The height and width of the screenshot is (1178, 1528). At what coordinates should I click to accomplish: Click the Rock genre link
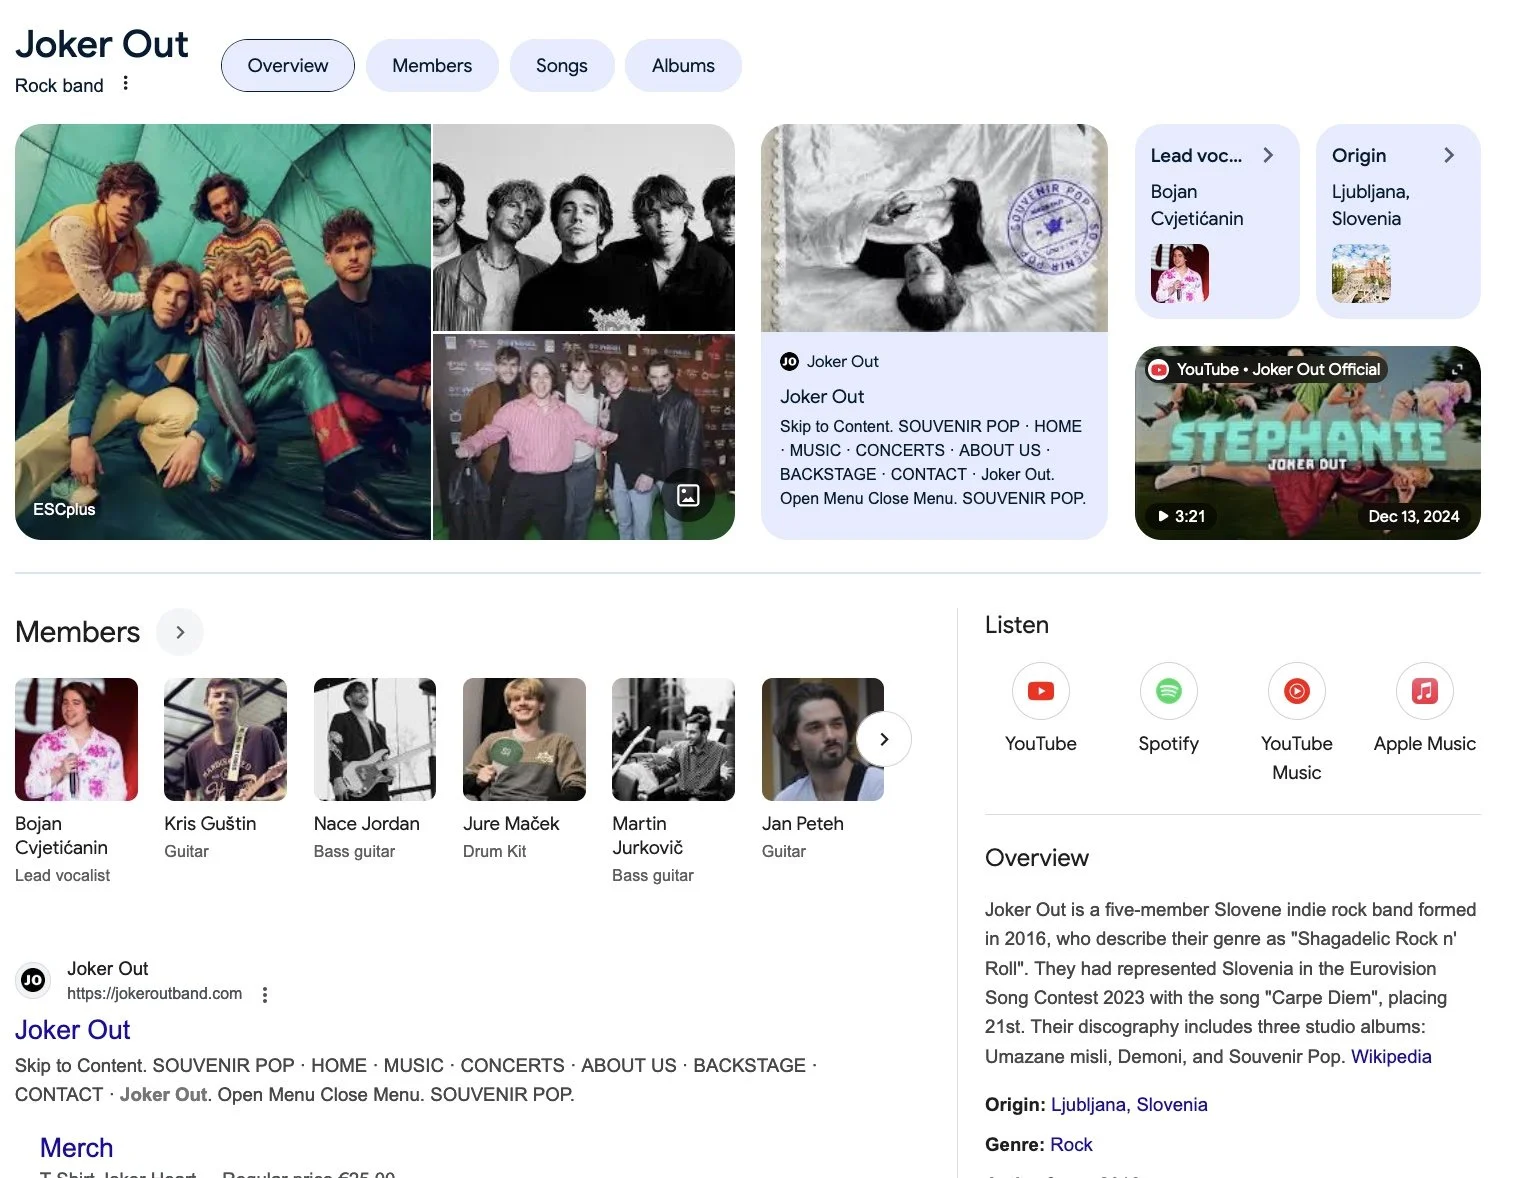[x=1071, y=1145]
